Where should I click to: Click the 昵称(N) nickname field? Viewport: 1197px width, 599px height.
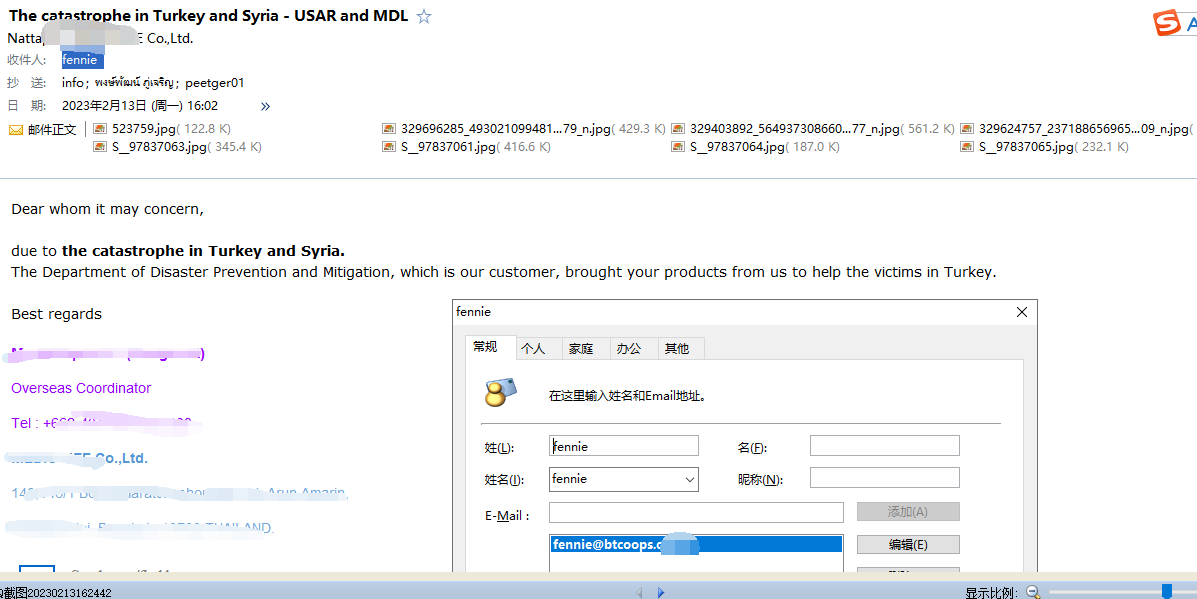885,478
